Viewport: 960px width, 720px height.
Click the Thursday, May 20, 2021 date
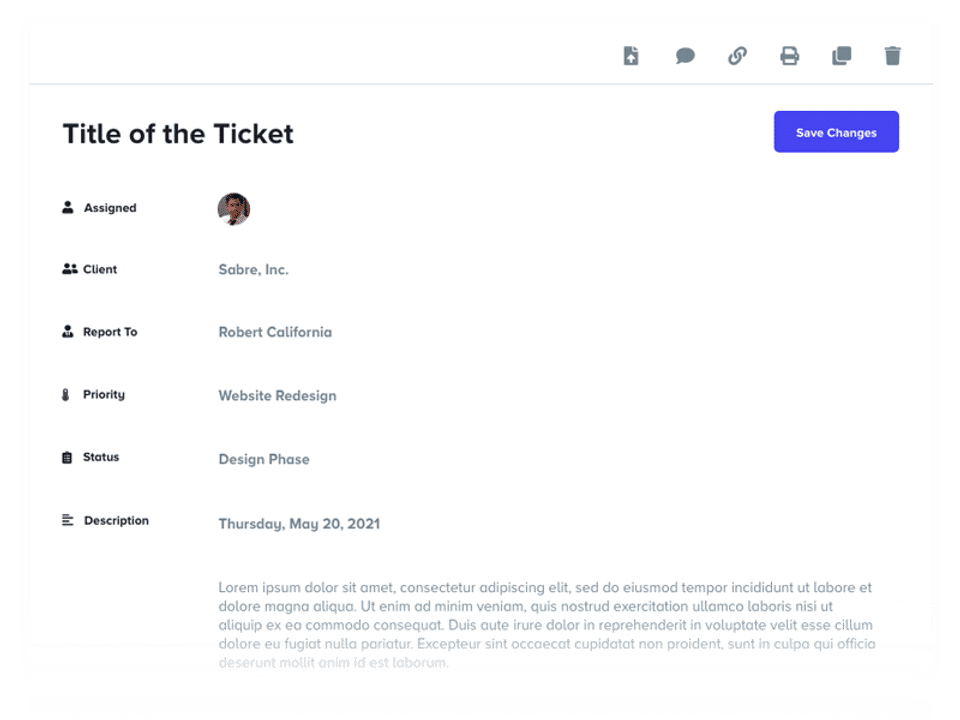click(x=299, y=524)
